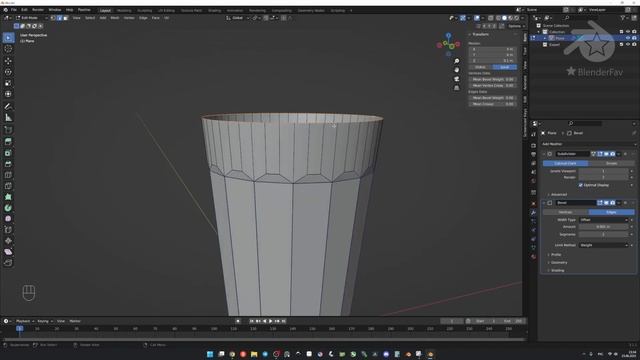Click the Bevel Amount field
Image resolution: width=640 pixels, height=360 pixels.
(x=603, y=227)
